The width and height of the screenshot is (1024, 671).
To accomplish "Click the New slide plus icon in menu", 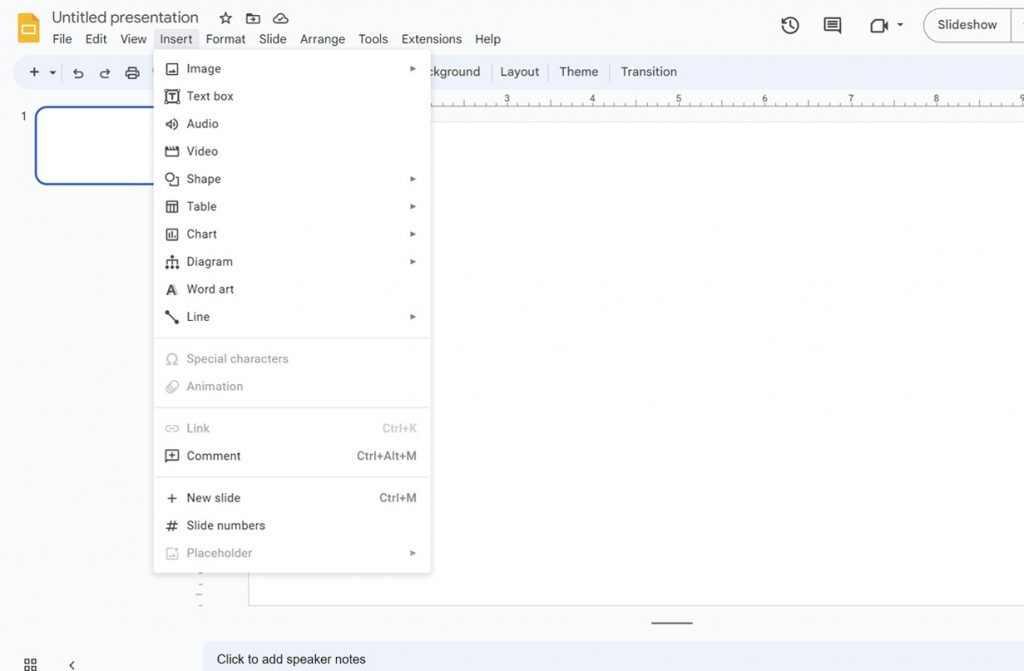I will tap(172, 498).
